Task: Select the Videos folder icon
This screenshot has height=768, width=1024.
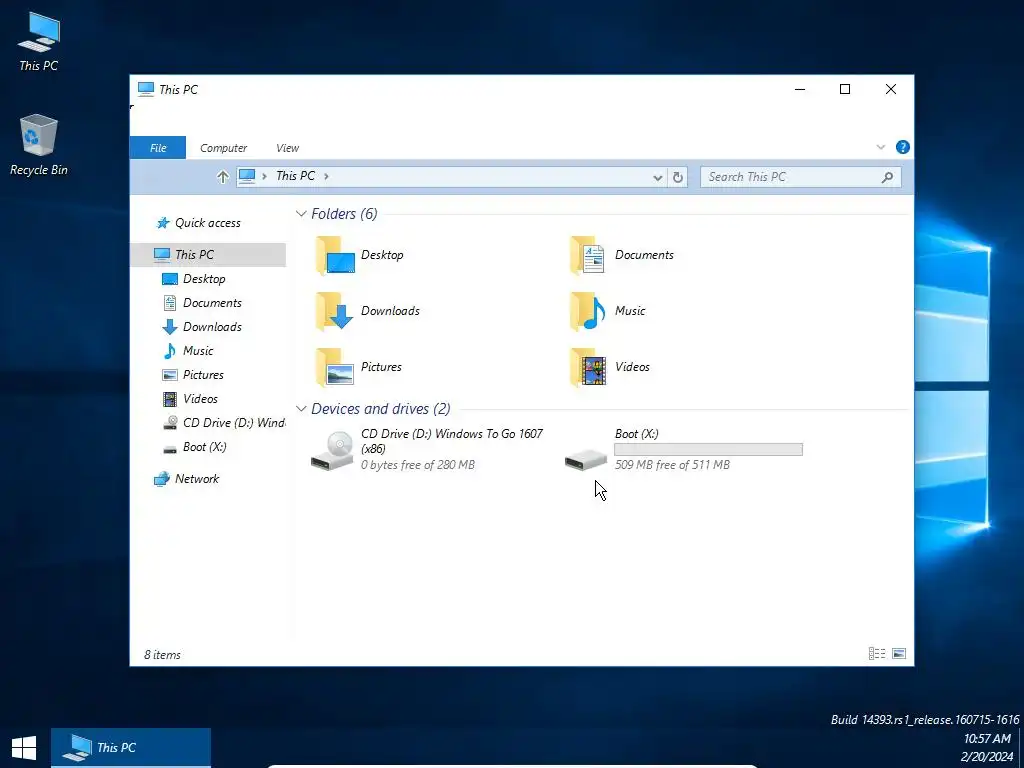Action: 588,367
